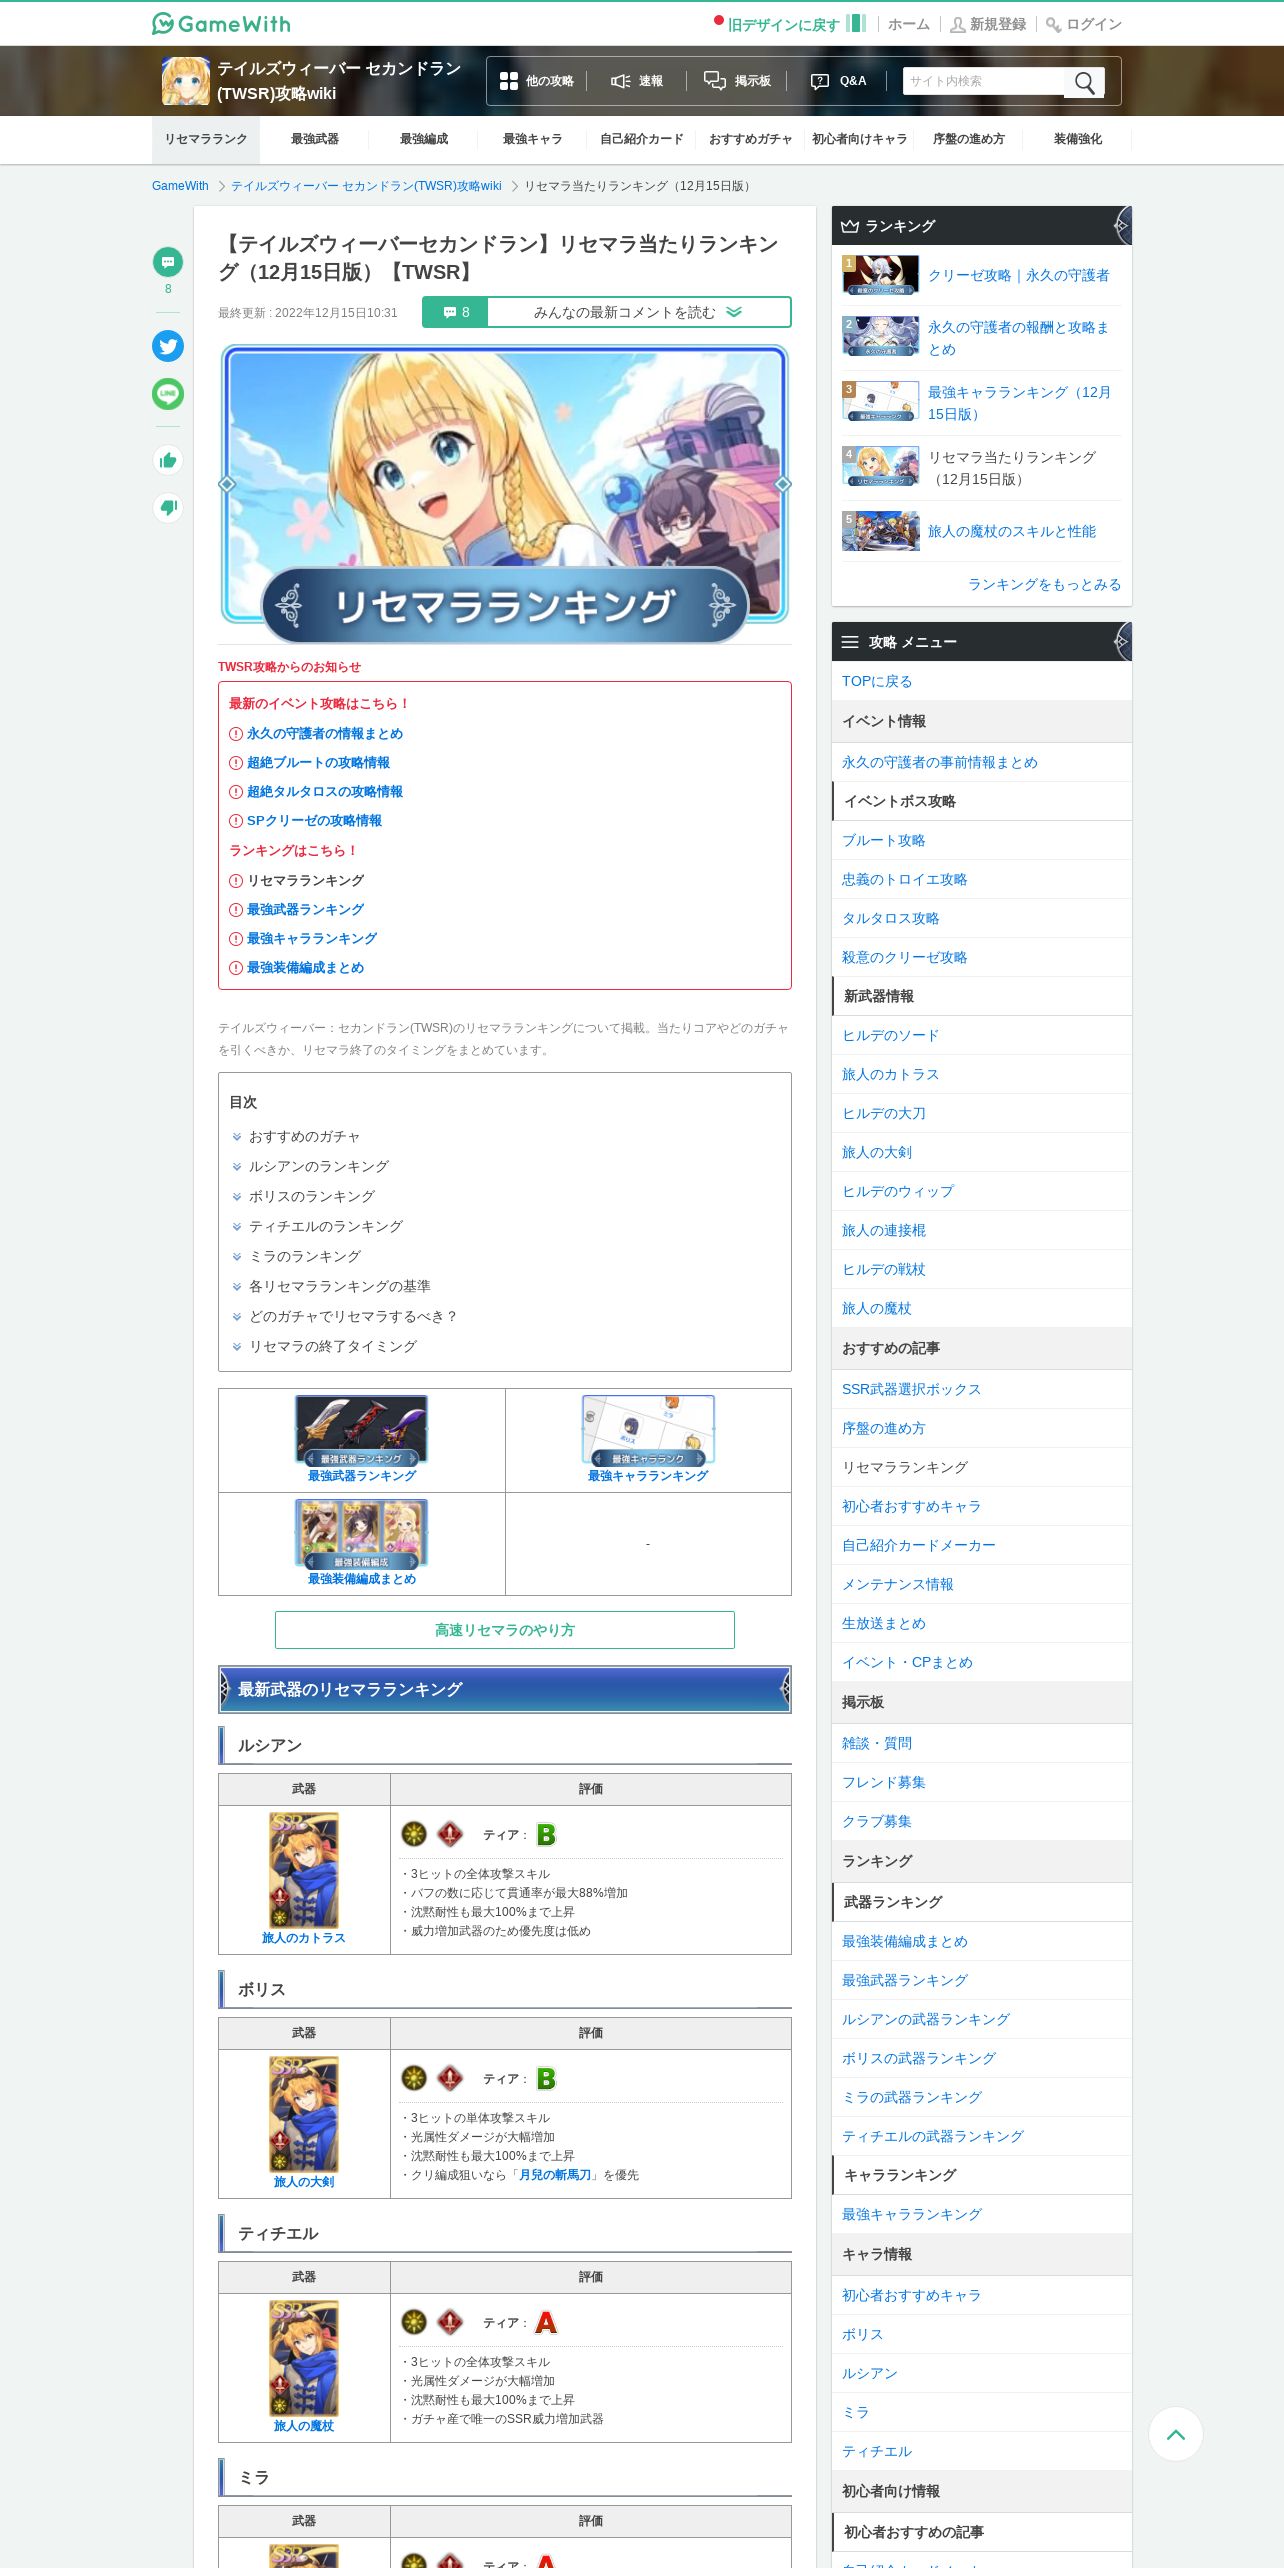The image size is (1284, 2568).
Task: Jump to 各リセマラランキングの基準 in contents
Action: 339,1286
